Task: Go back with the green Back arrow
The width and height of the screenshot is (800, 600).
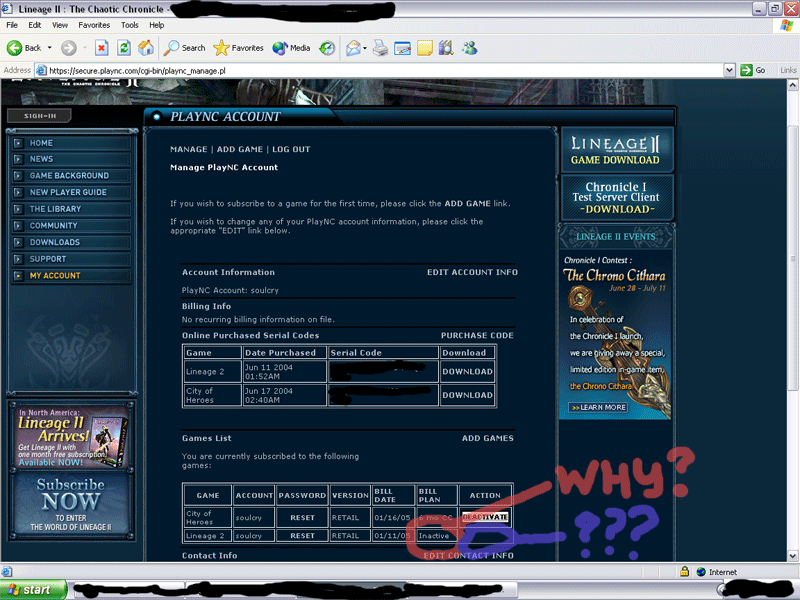Action: [x=24, y=48]
